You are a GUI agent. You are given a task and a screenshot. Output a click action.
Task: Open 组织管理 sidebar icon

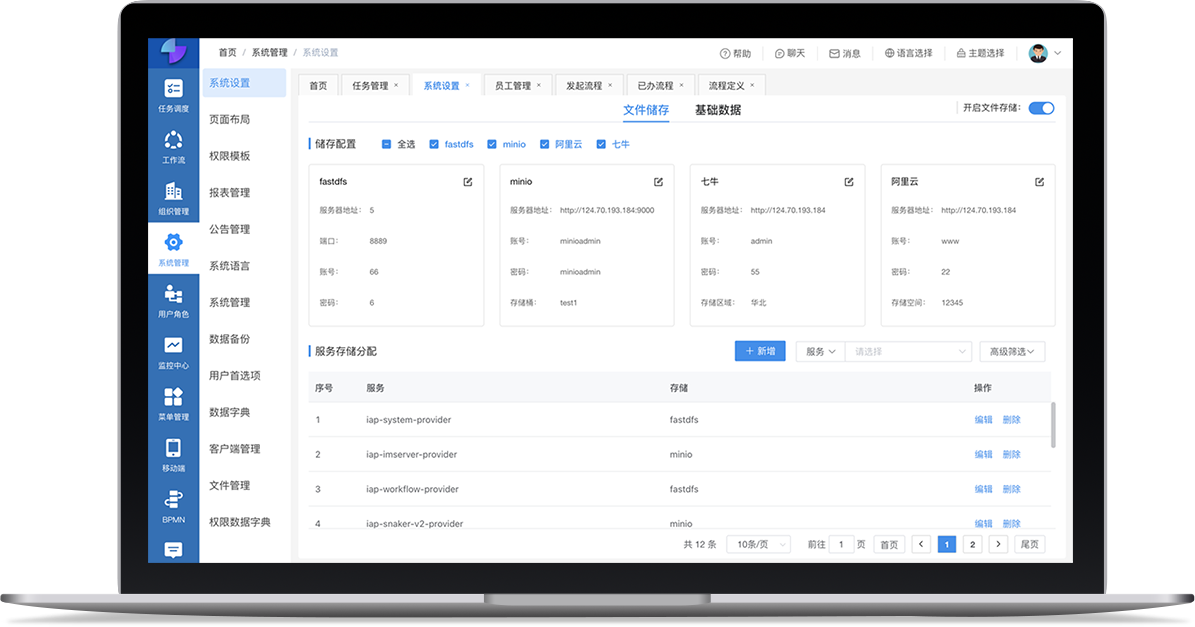173,198
